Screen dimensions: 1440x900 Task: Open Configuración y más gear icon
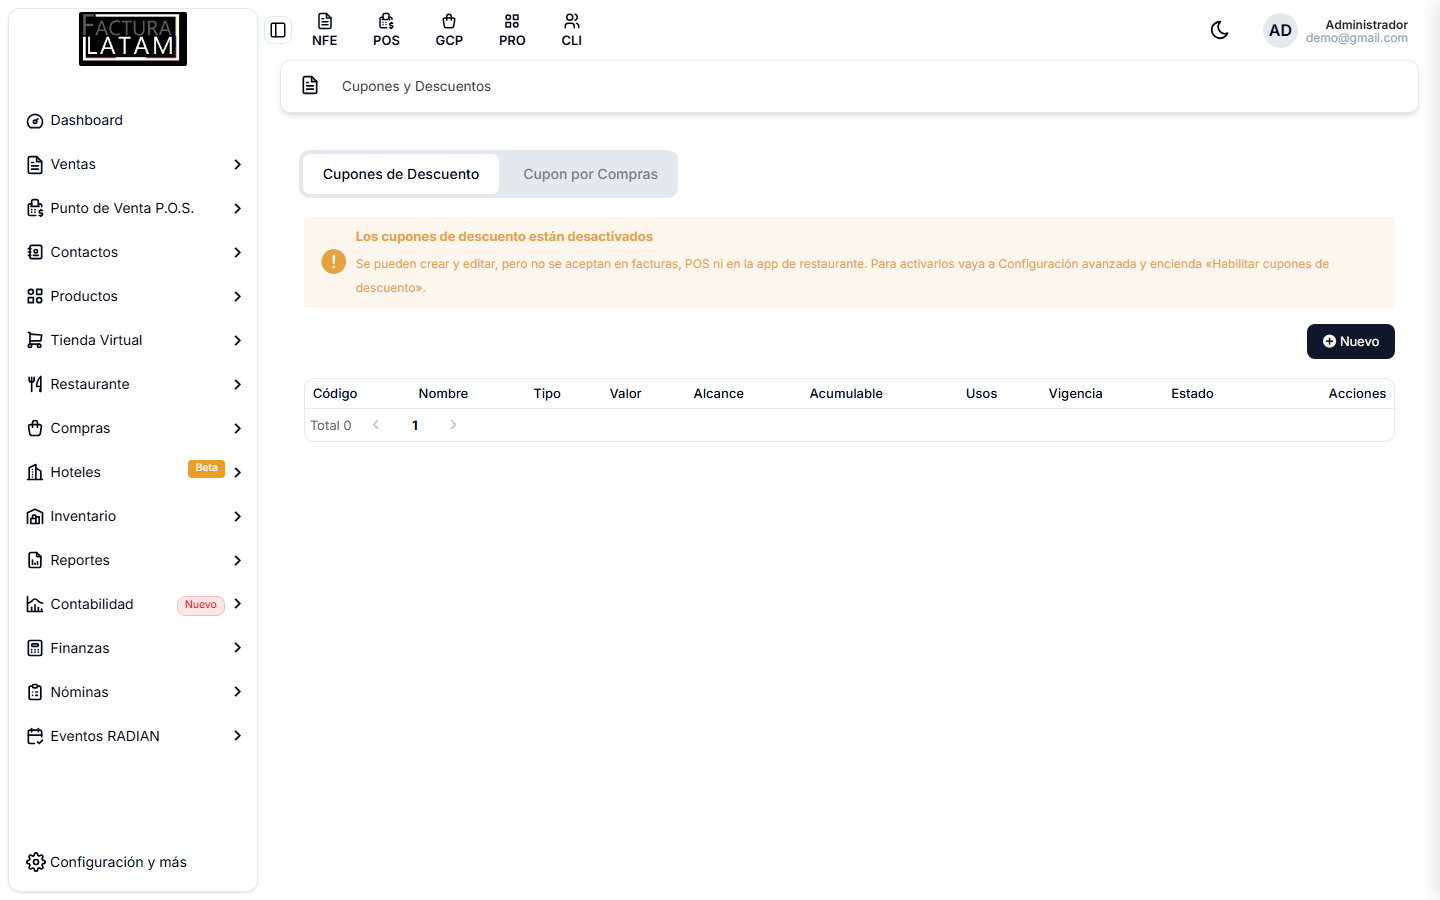pyautogui.click(x=35, y=862)
